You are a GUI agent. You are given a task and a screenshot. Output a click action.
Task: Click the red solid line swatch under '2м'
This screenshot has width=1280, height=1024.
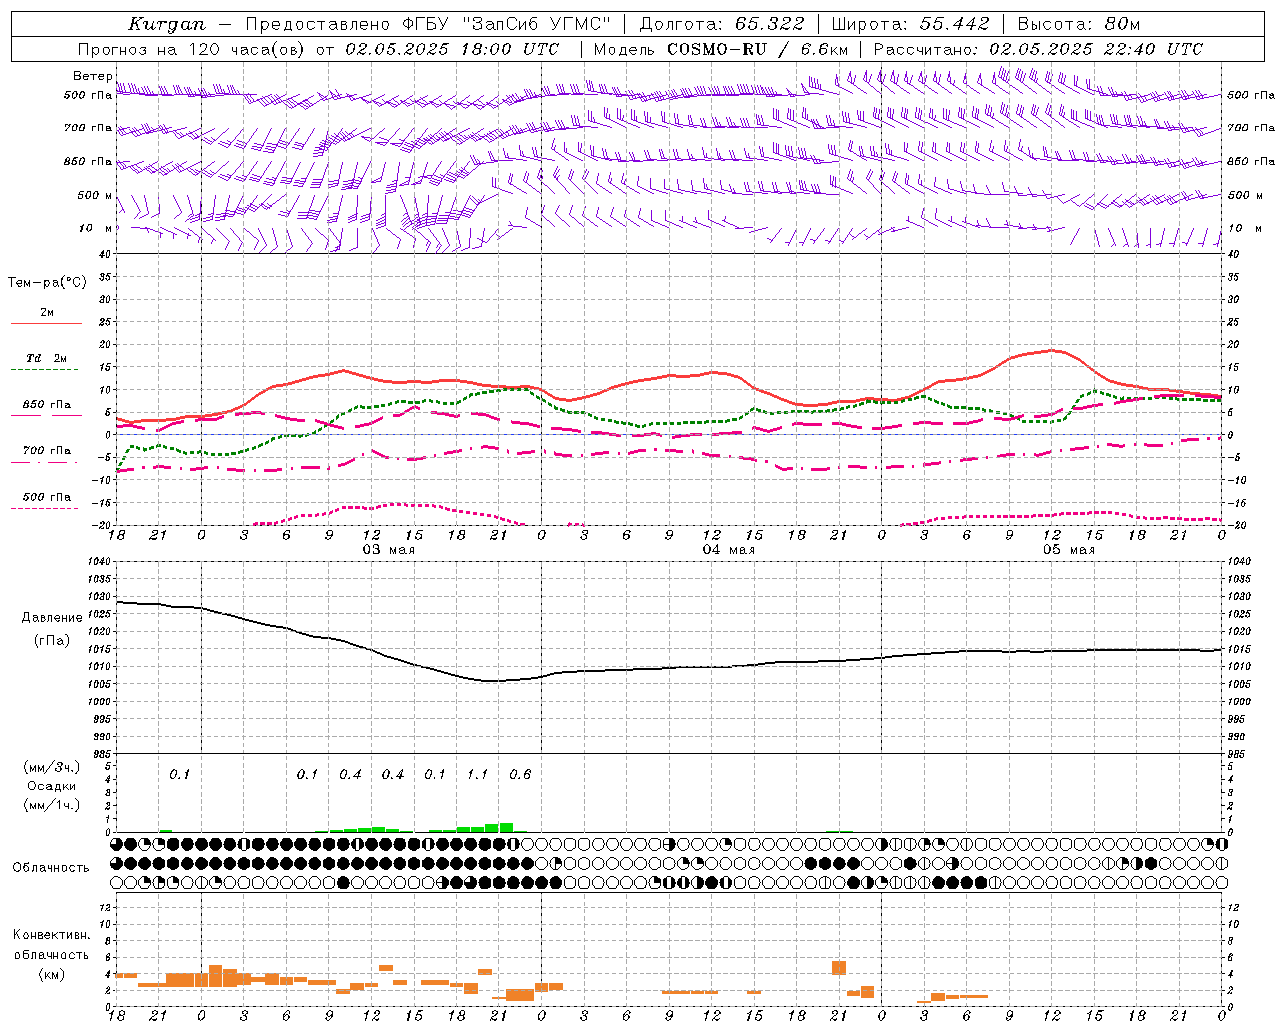pyautogui.click(x=46, y=324)
